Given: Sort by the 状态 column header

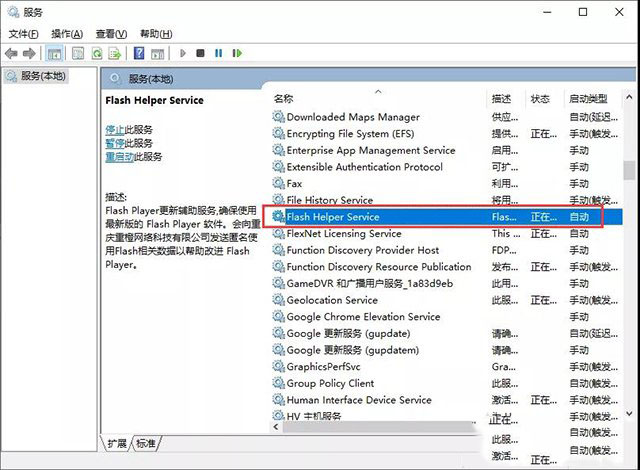Looking at the screenshot, I should click(540, 99).
